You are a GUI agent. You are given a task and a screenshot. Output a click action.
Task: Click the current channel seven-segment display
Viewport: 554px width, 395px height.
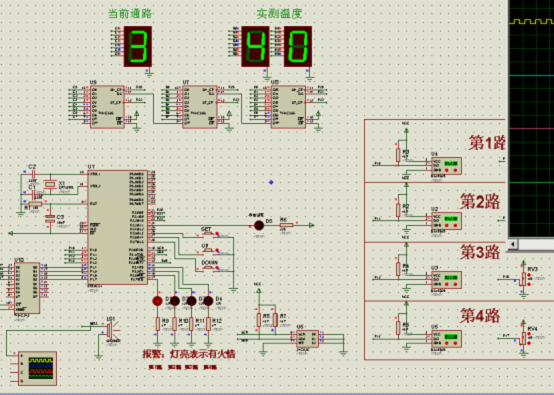point(138,46)
